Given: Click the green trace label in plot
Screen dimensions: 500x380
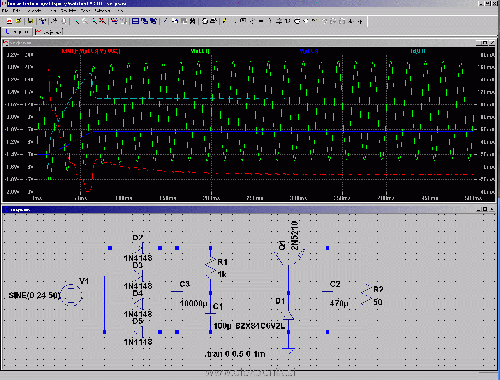Looking at the screenshot, I should pyautogui.click(x=200, y=51).
